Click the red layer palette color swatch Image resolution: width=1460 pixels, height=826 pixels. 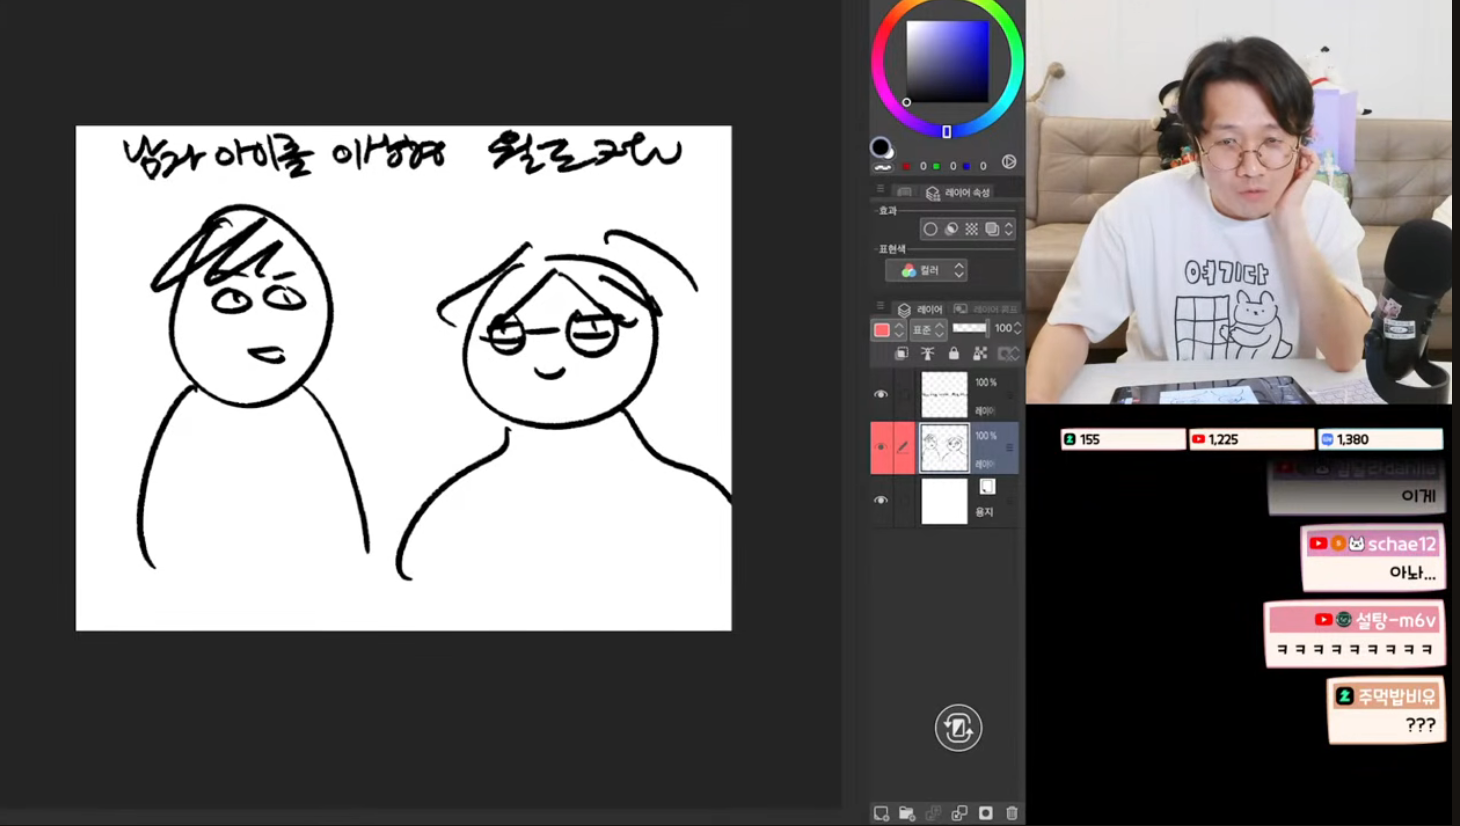[882, 330]
